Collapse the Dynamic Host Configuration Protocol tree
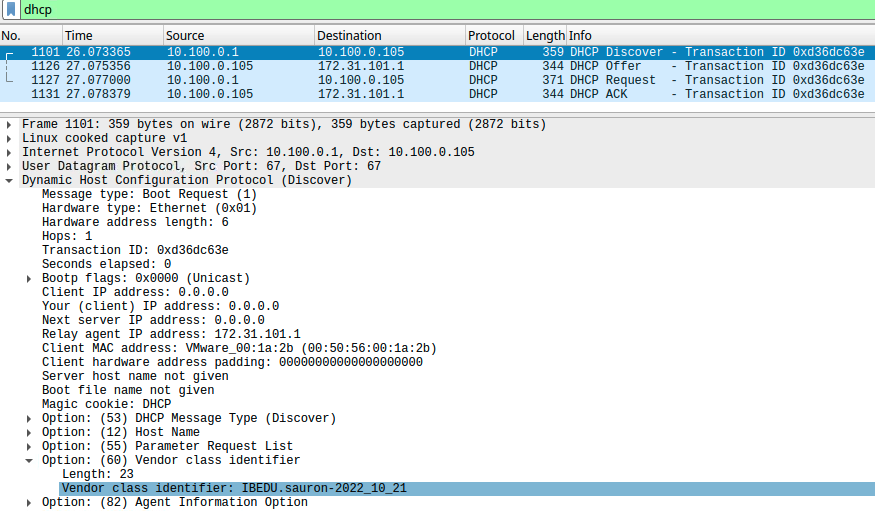Screen dimensions: 875x511 pos(10,181)
